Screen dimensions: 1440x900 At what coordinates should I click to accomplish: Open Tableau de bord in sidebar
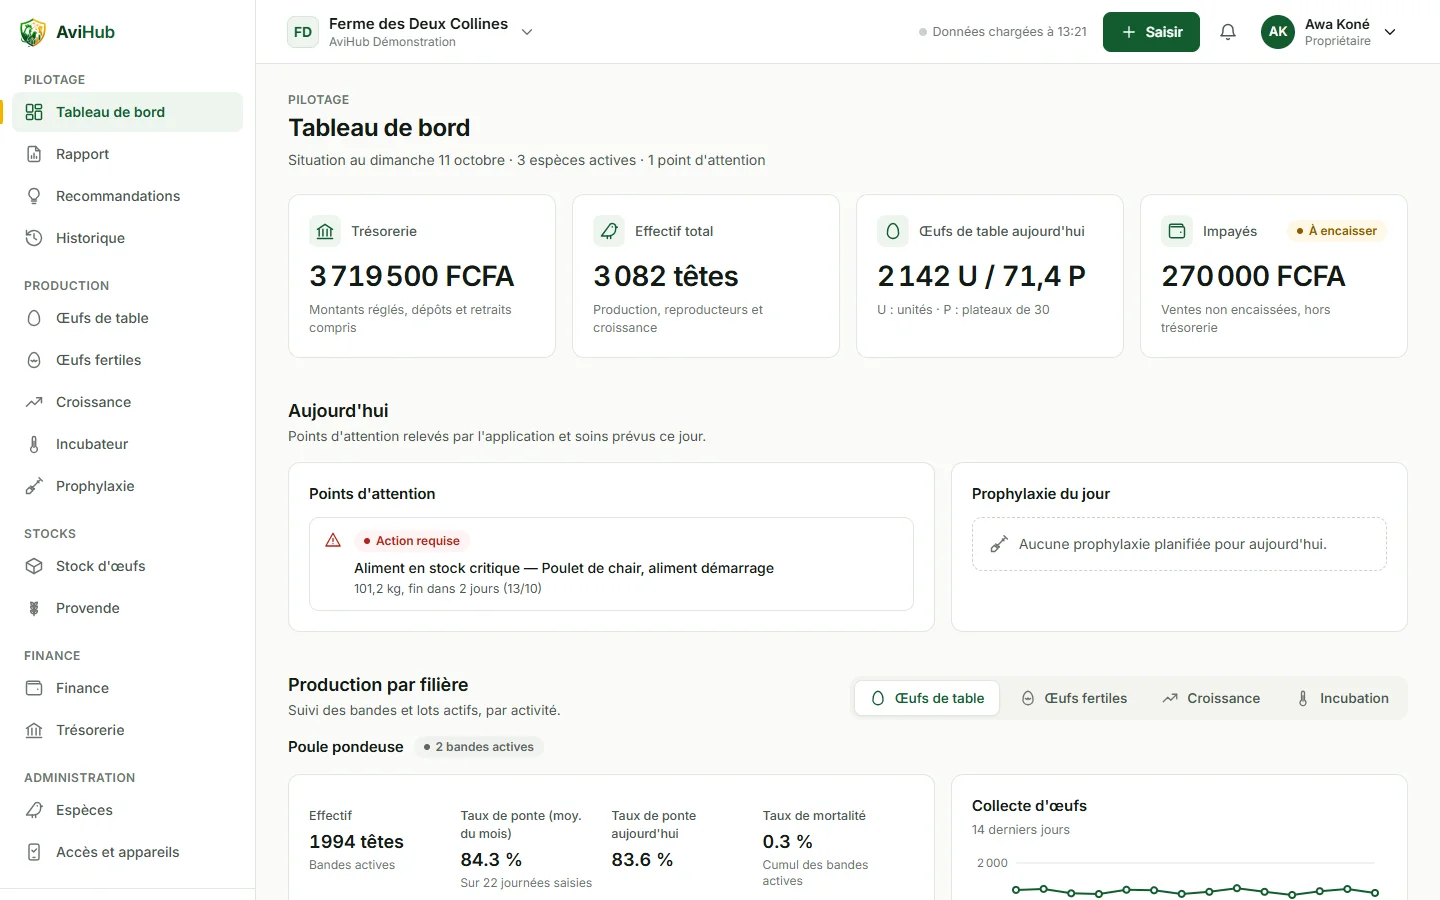click(x=127, y=112)
